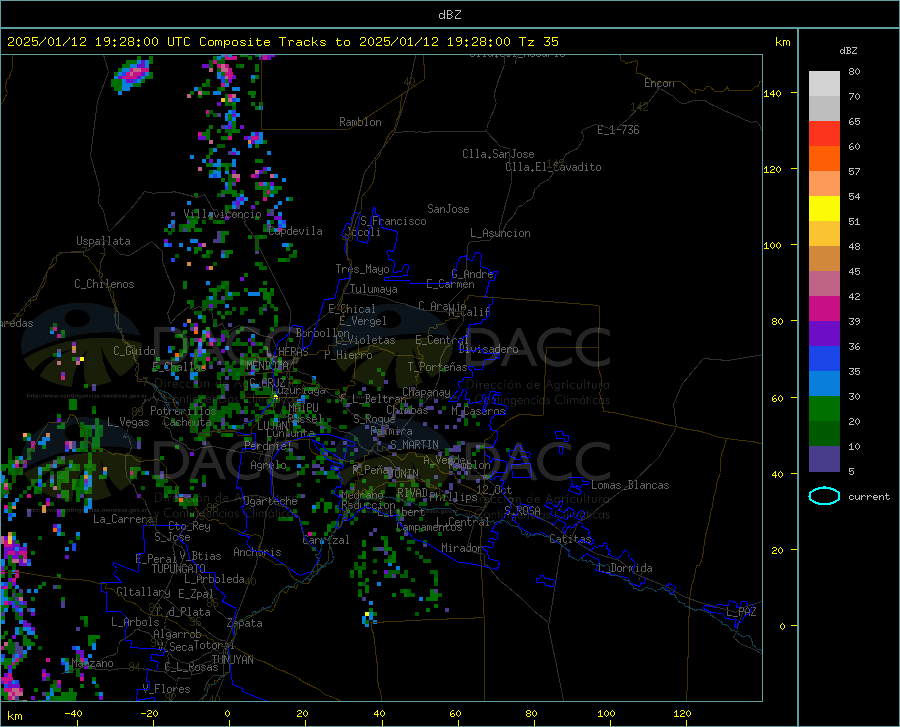Viewport: 900px width, 727px height.
Task: Click the 'Clla.SanJose' map label
Action: click(498, 154)
